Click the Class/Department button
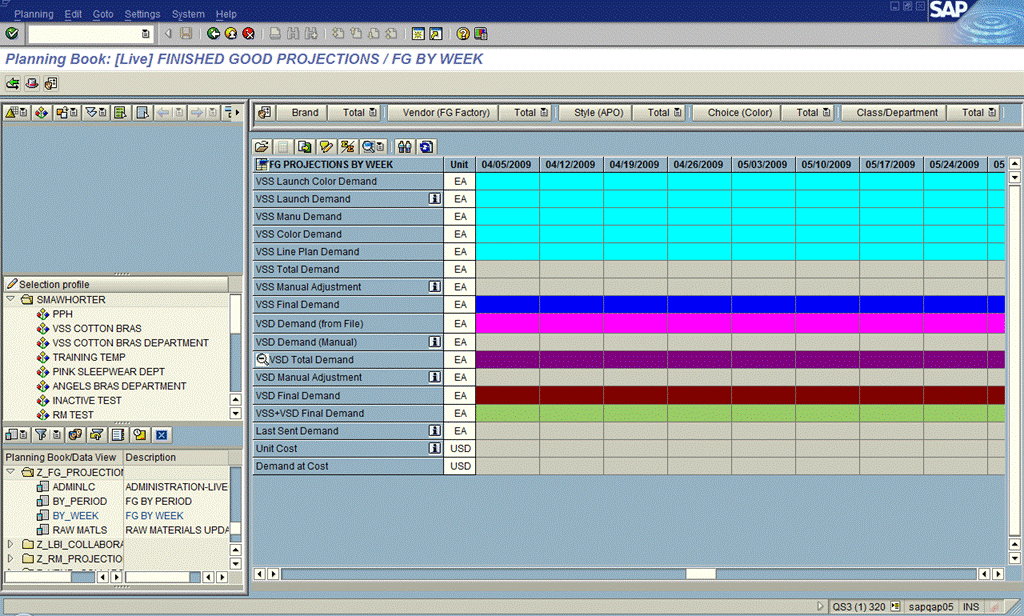 click(894, 112)
